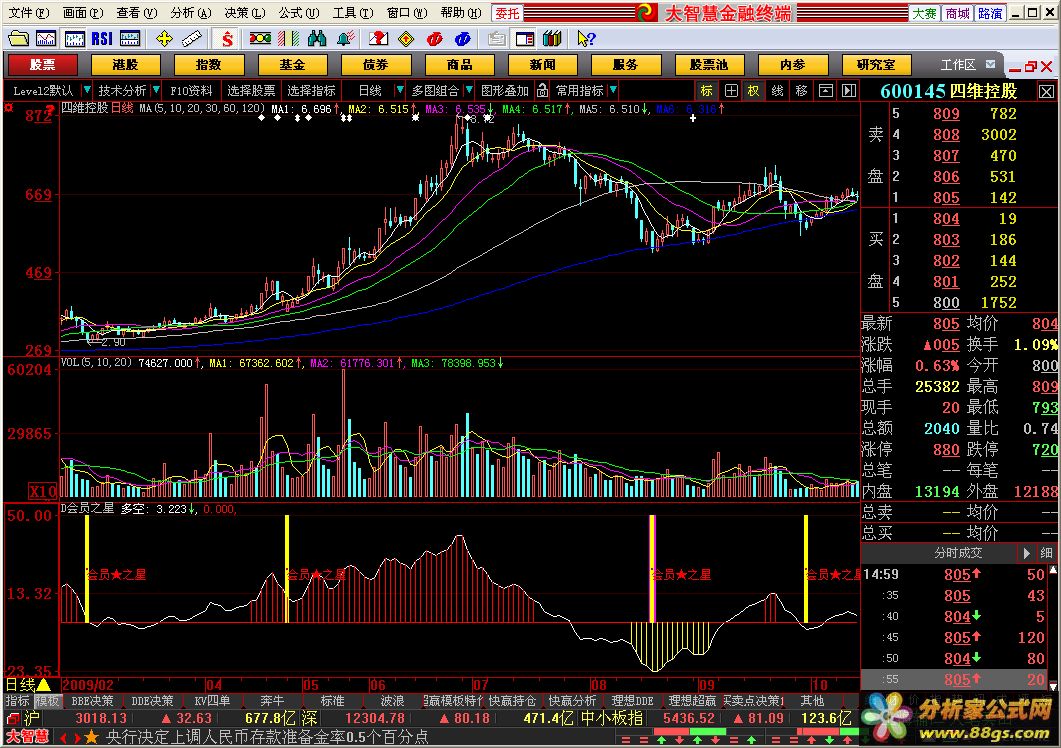The width and height of the screenshot is (1061, 748).
Task: Click the 图形叠加 button
Action: click(x=505, y=90)
